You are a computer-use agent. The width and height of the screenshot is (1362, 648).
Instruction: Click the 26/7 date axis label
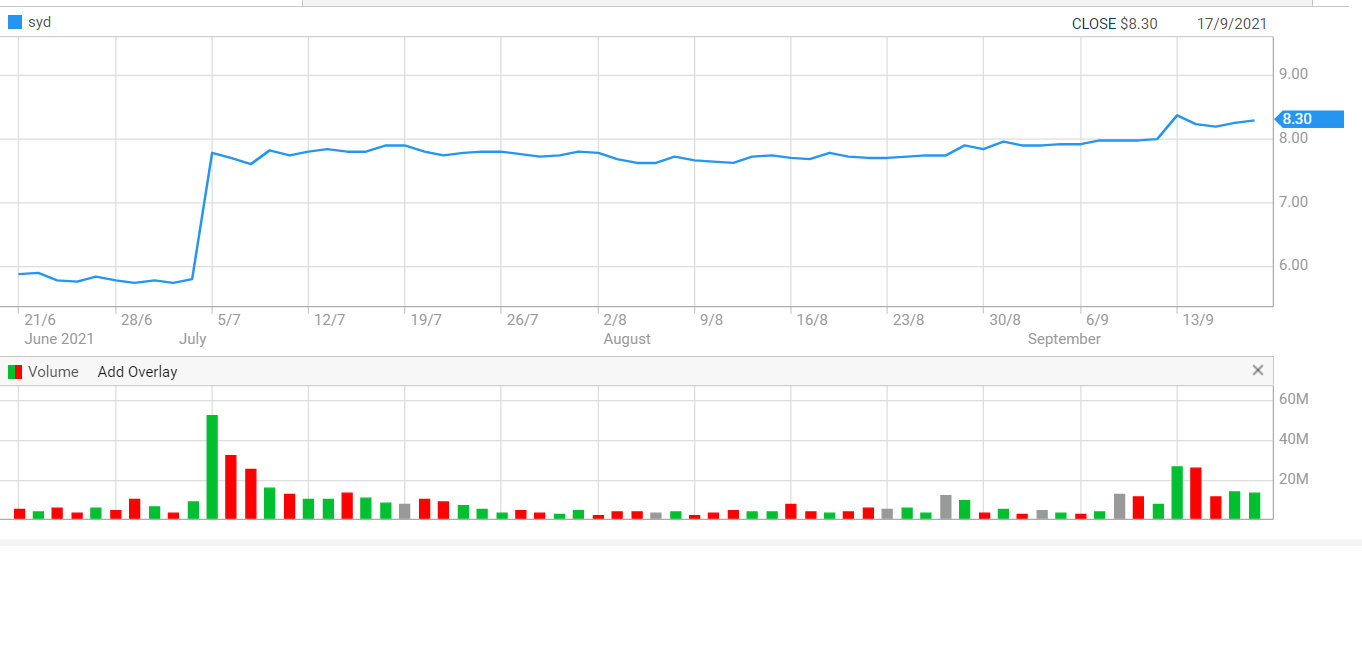click(522, 320)
